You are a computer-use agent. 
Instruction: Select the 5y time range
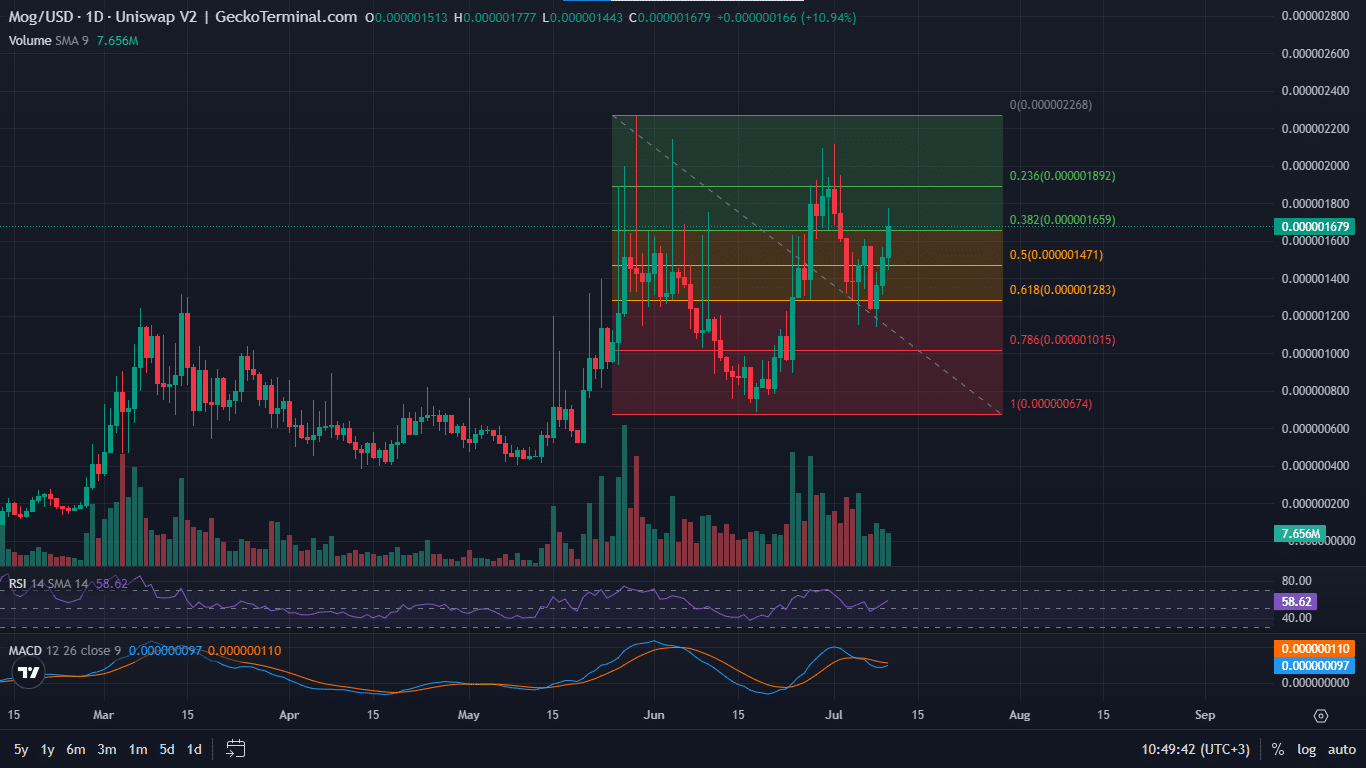point(21,749)
